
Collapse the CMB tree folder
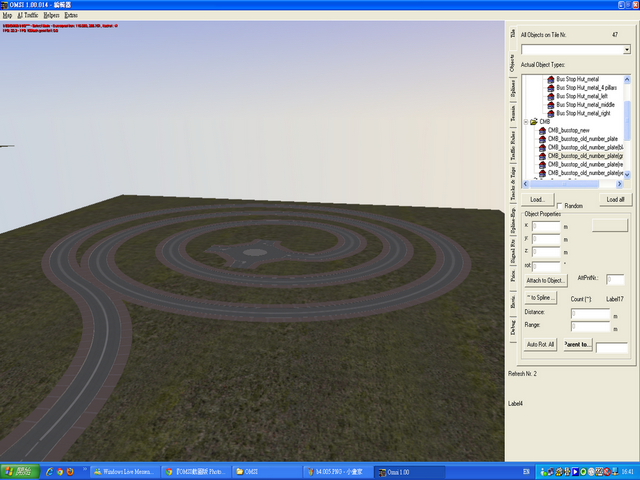click(526, 122)
